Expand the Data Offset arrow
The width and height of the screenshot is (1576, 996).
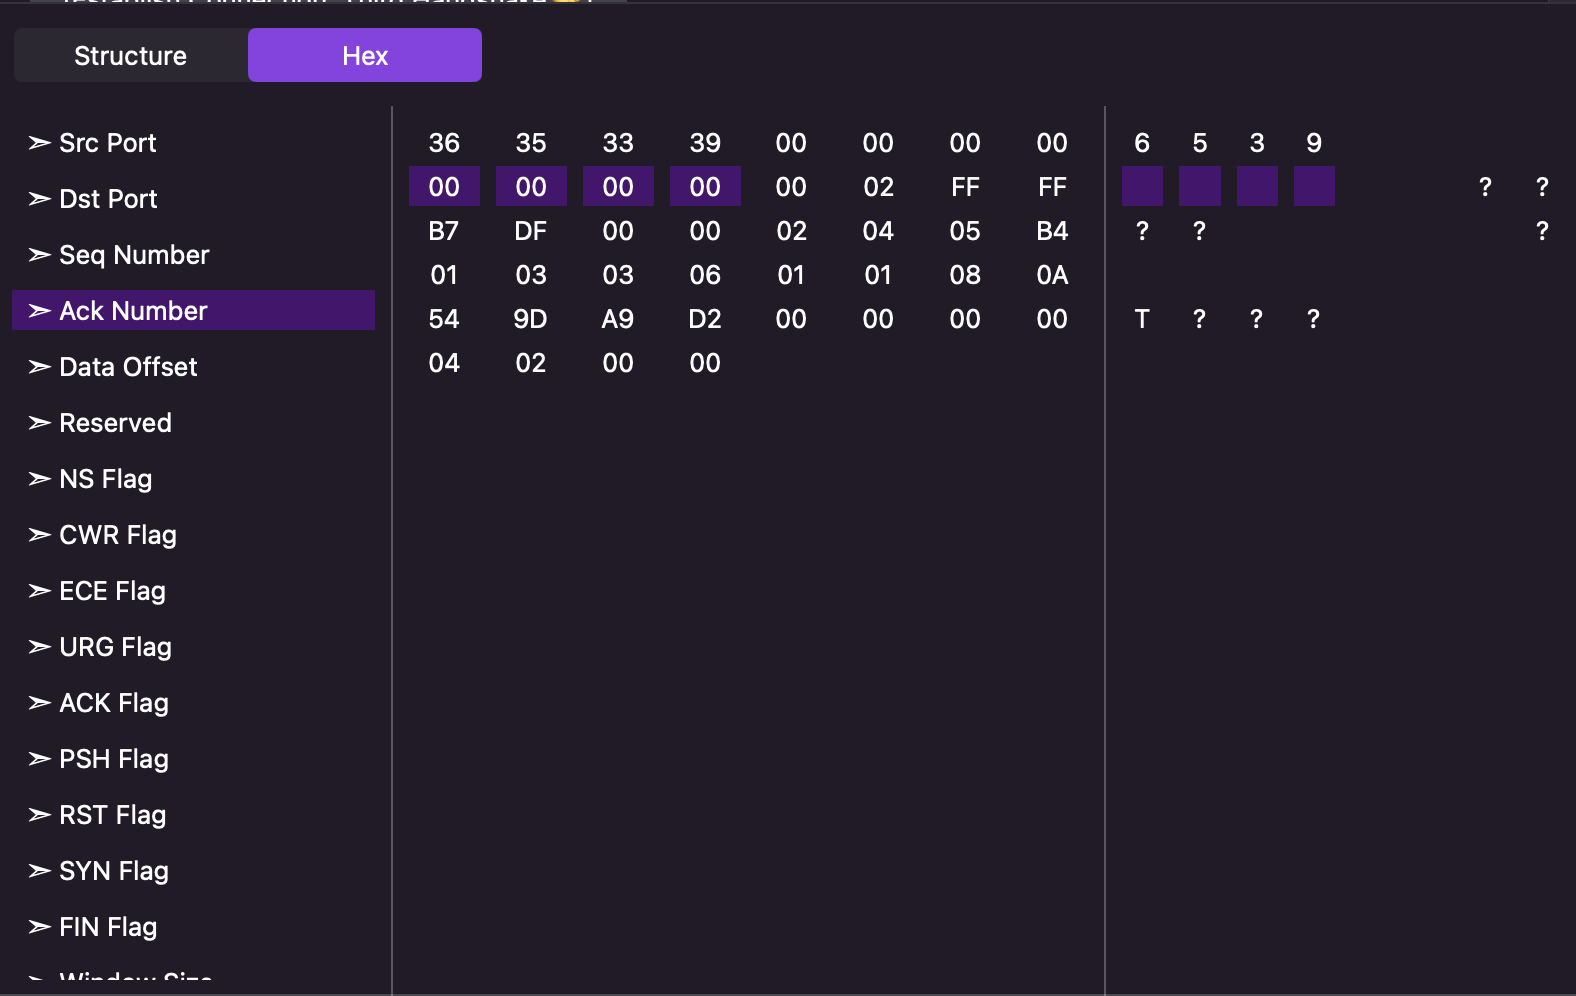(40, 367)
